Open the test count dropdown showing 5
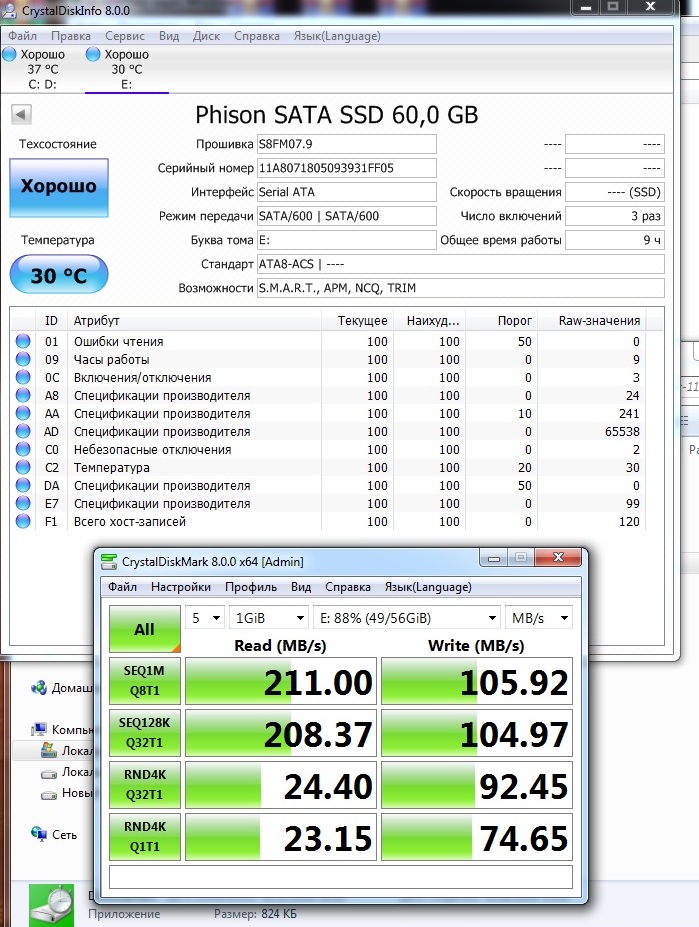This screenshot has width=699, height=927. pyautogui.click(x=205, y=618)
